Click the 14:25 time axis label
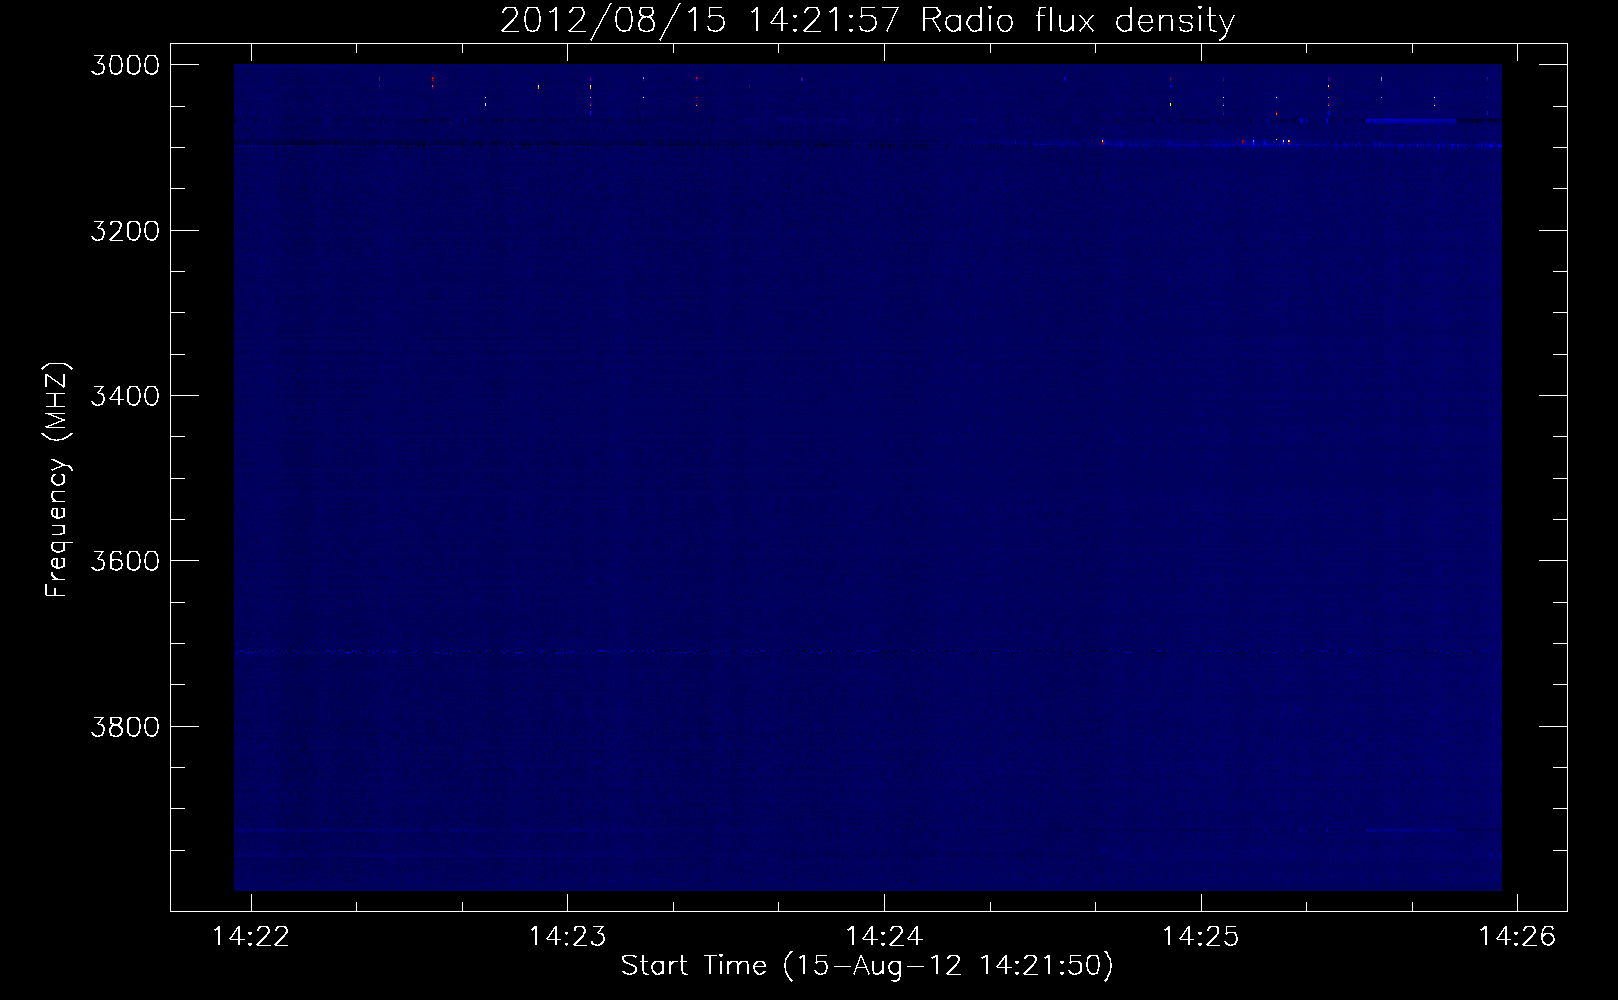 (1201, 936)
